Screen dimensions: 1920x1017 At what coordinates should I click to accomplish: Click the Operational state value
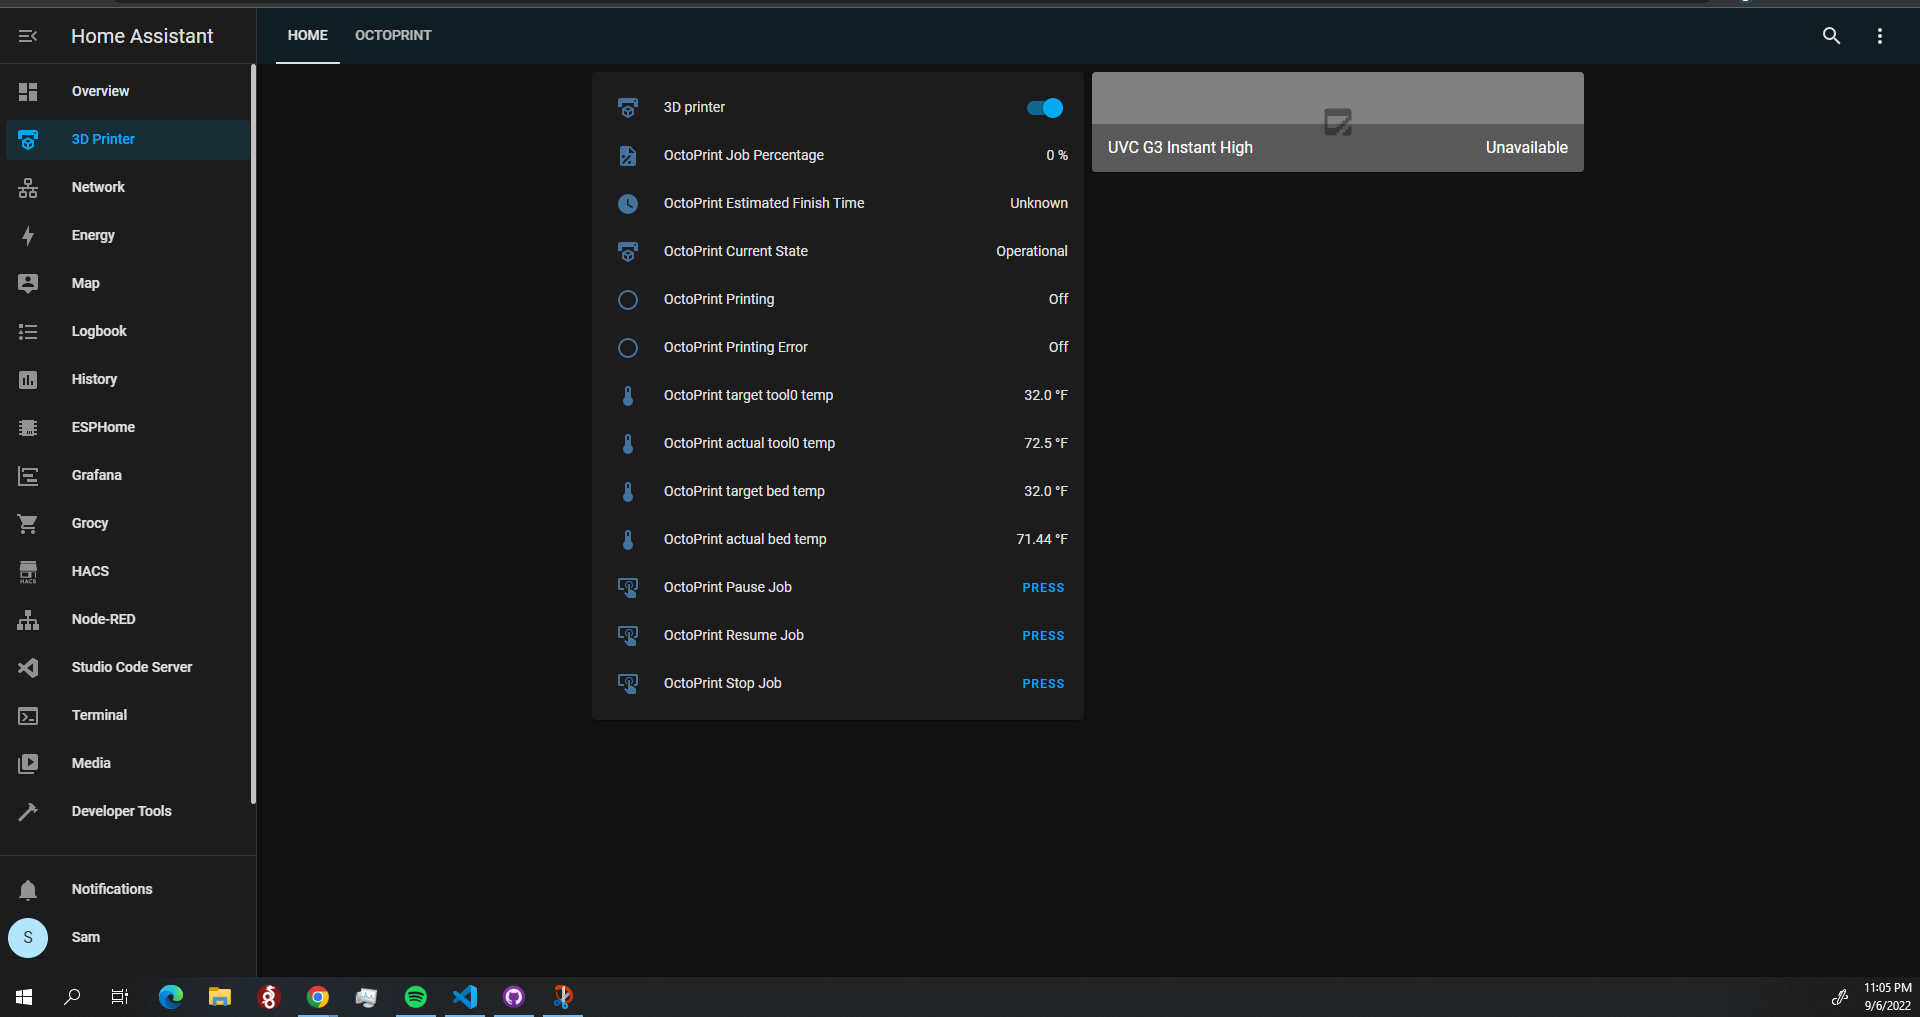(1032, 252)
